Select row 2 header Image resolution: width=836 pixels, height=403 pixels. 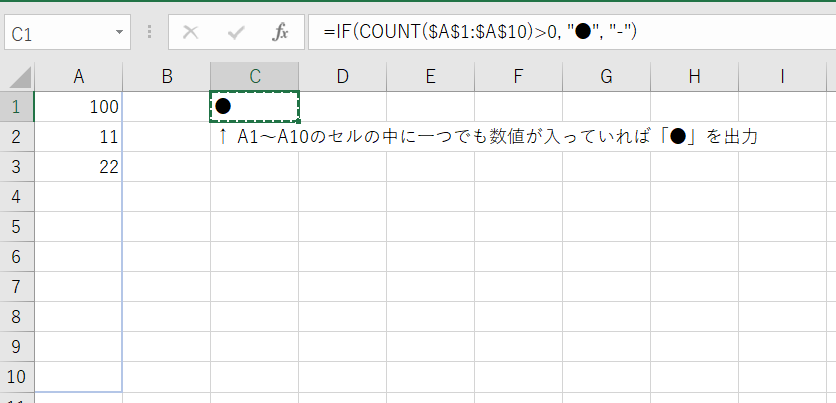click(17, 137)
